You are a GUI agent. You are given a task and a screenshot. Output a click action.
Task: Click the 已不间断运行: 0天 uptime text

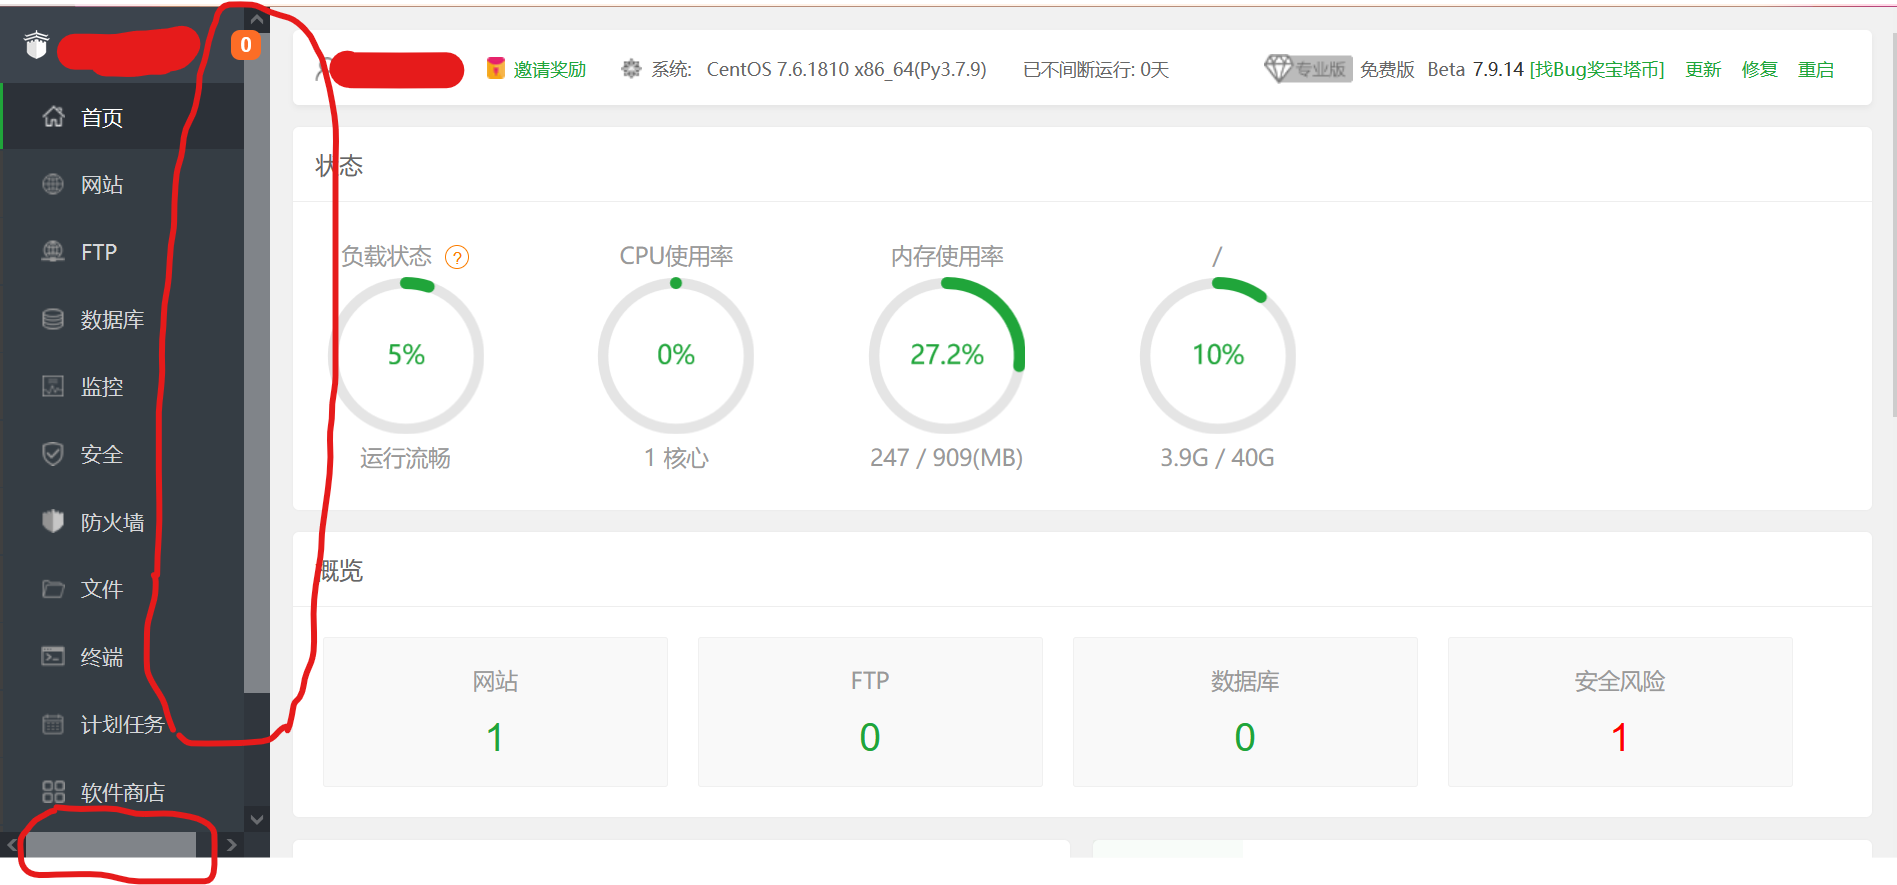pyautogui.click(x=1096, y=69)
